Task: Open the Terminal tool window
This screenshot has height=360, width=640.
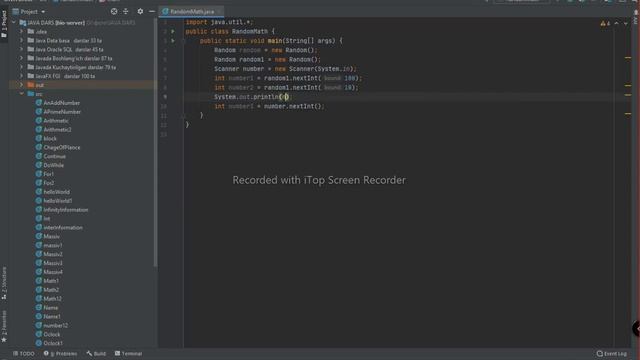Action: coord(128,353)
